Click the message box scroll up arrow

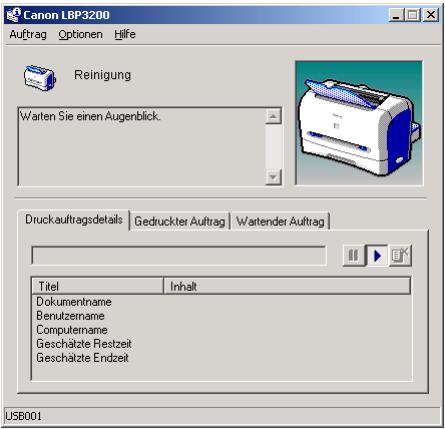click(x=273, y=116)
